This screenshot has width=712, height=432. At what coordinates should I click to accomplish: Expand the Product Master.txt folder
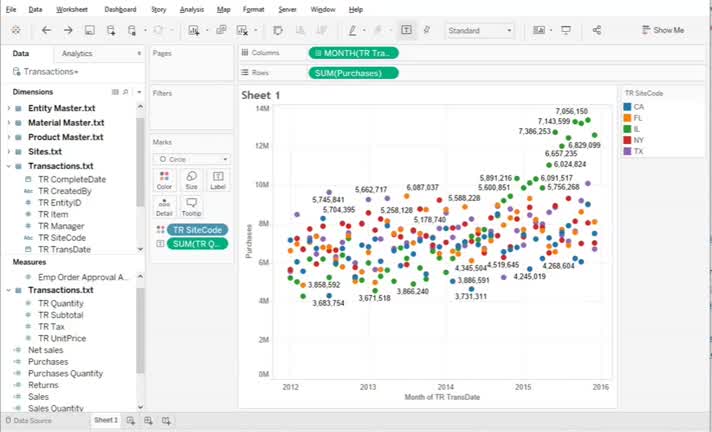[x=8, y=137]
